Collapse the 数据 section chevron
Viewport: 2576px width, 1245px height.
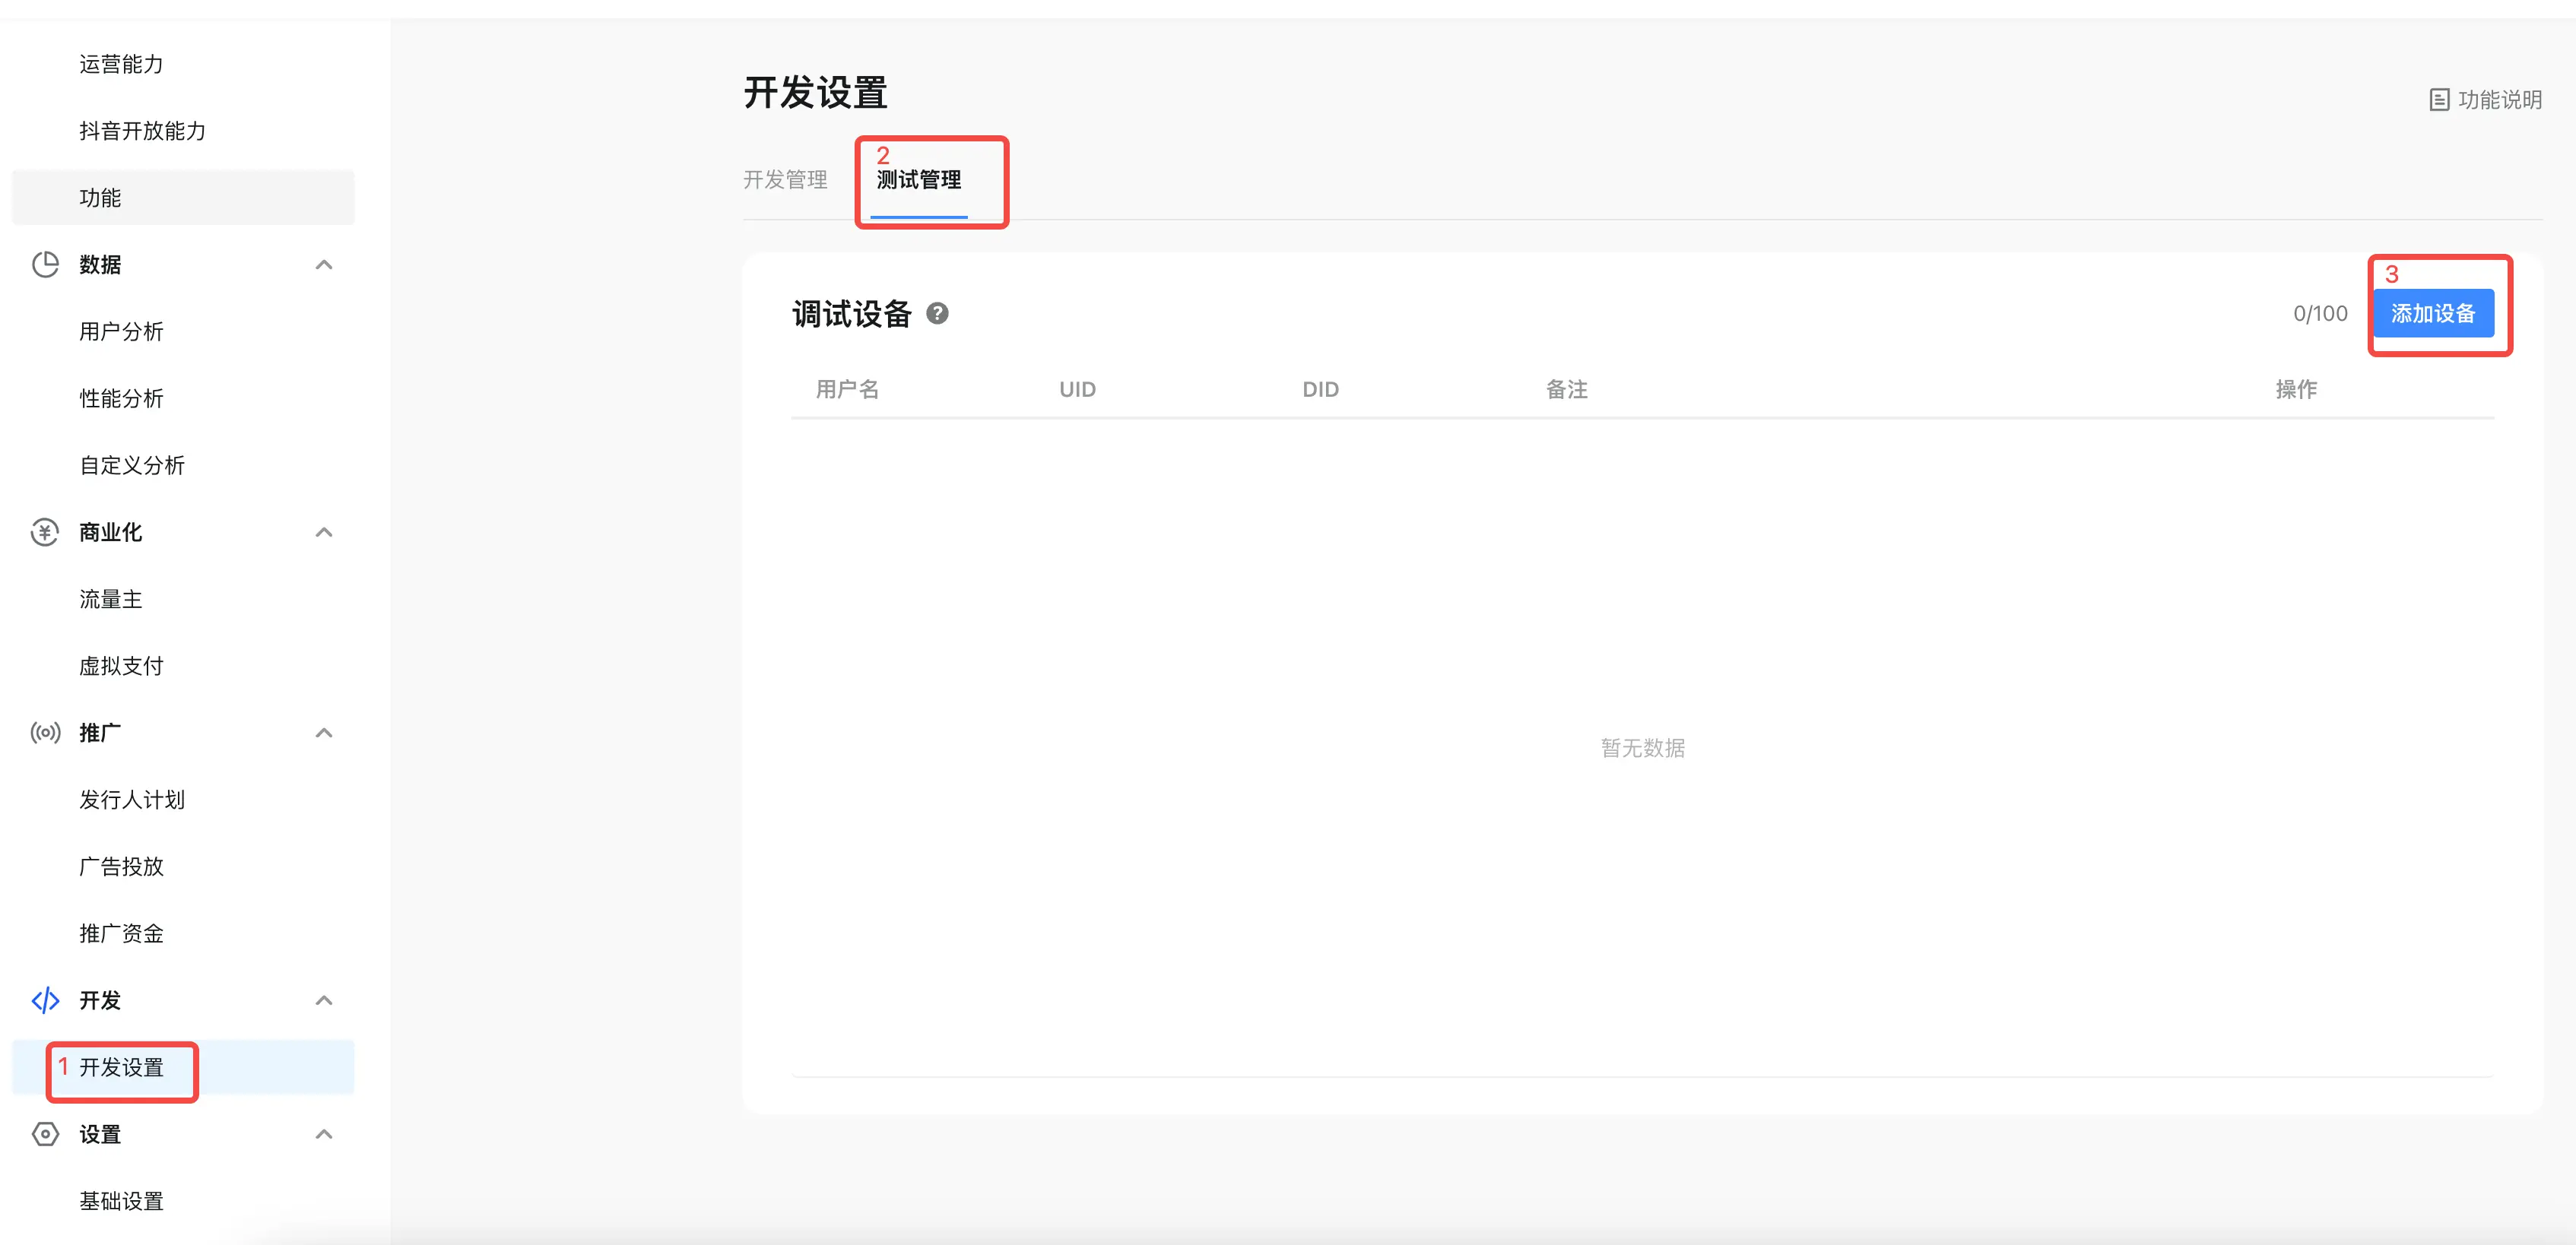[x=324, y=265]
